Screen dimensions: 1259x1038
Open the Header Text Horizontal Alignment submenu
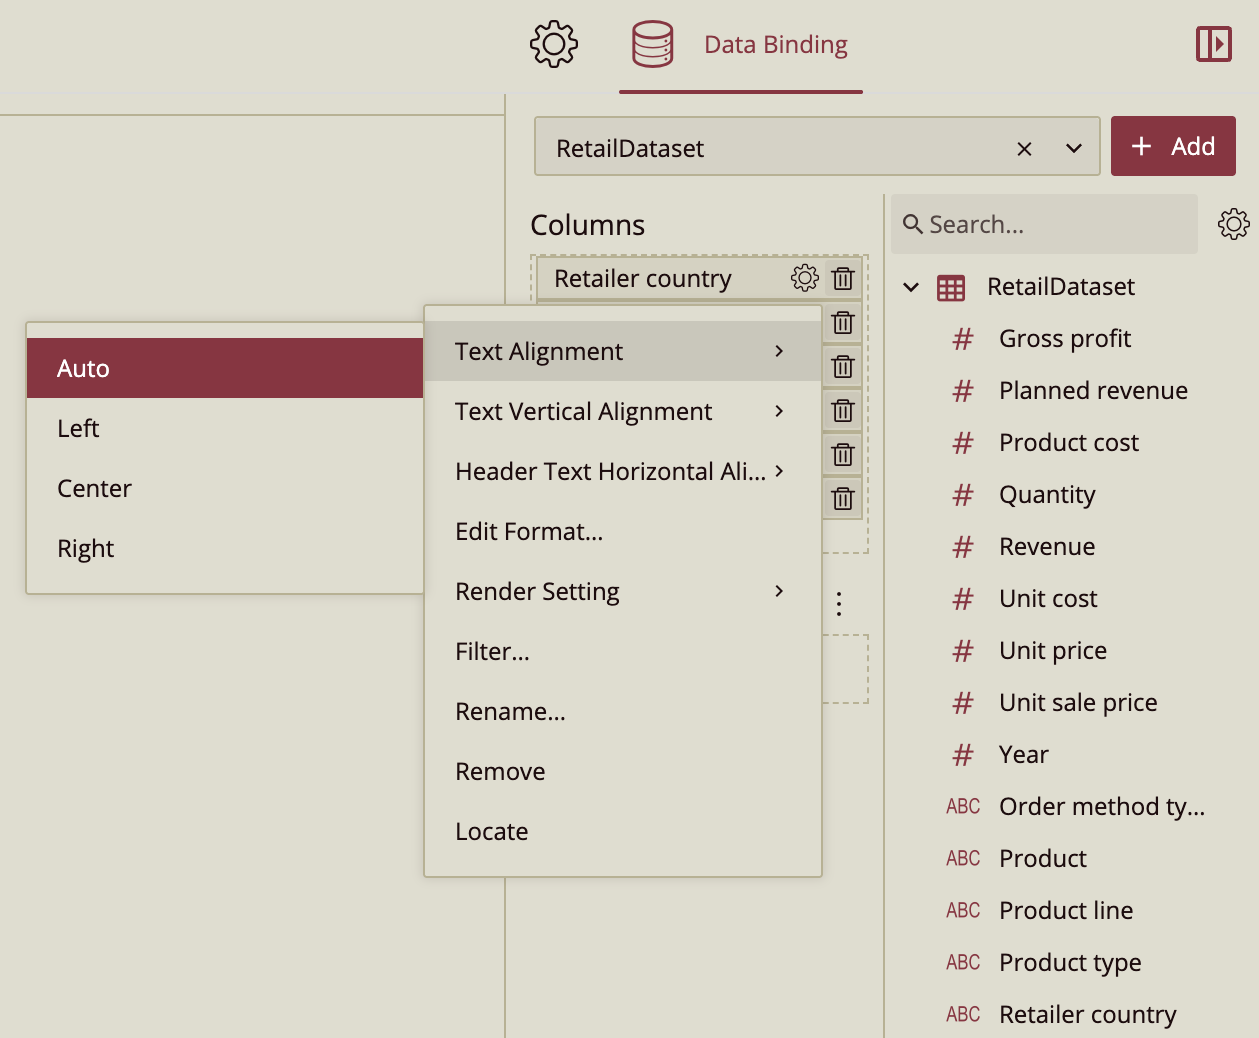[x=623, y=471]
